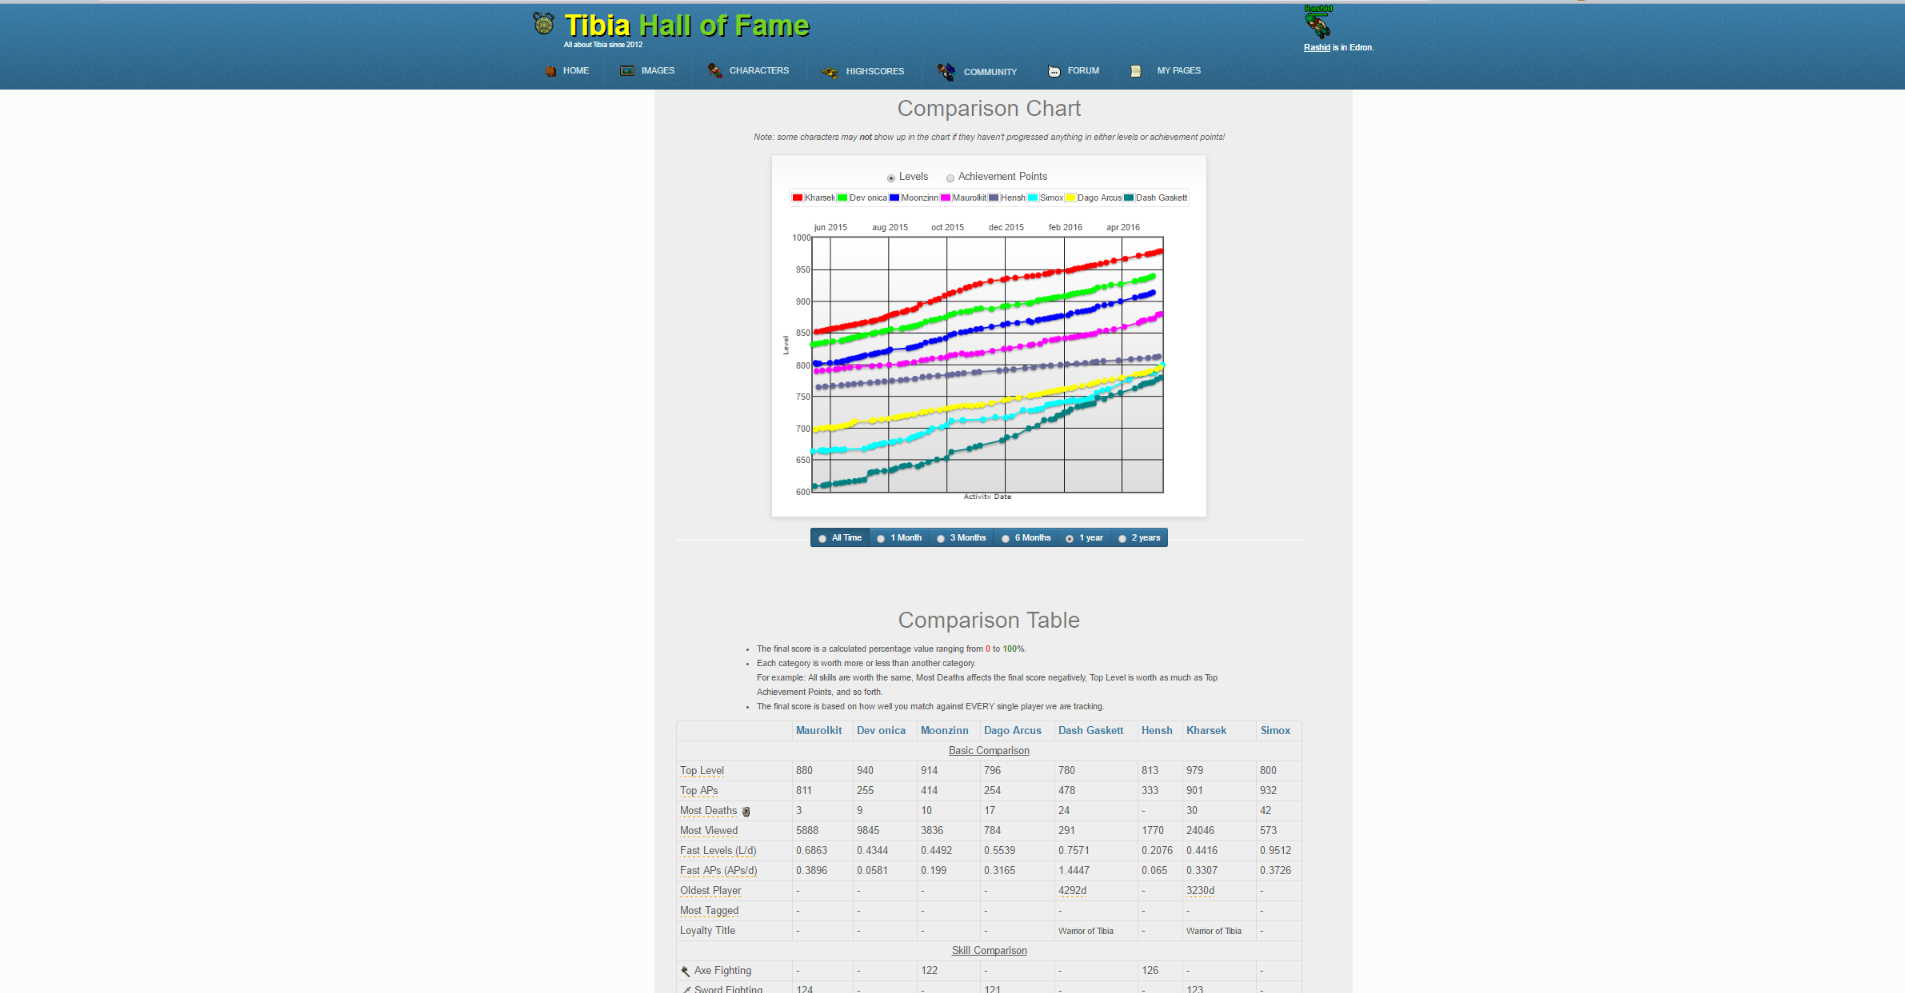The height and width of the screenshot is (993, 1905).
Task: Open the Highscores menu
Action: coord(874,71)
